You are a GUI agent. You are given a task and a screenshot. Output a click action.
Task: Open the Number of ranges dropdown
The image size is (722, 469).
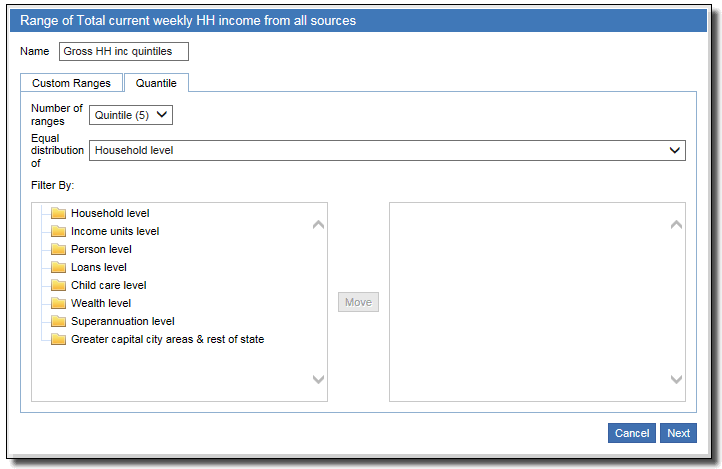pos(131,115)
